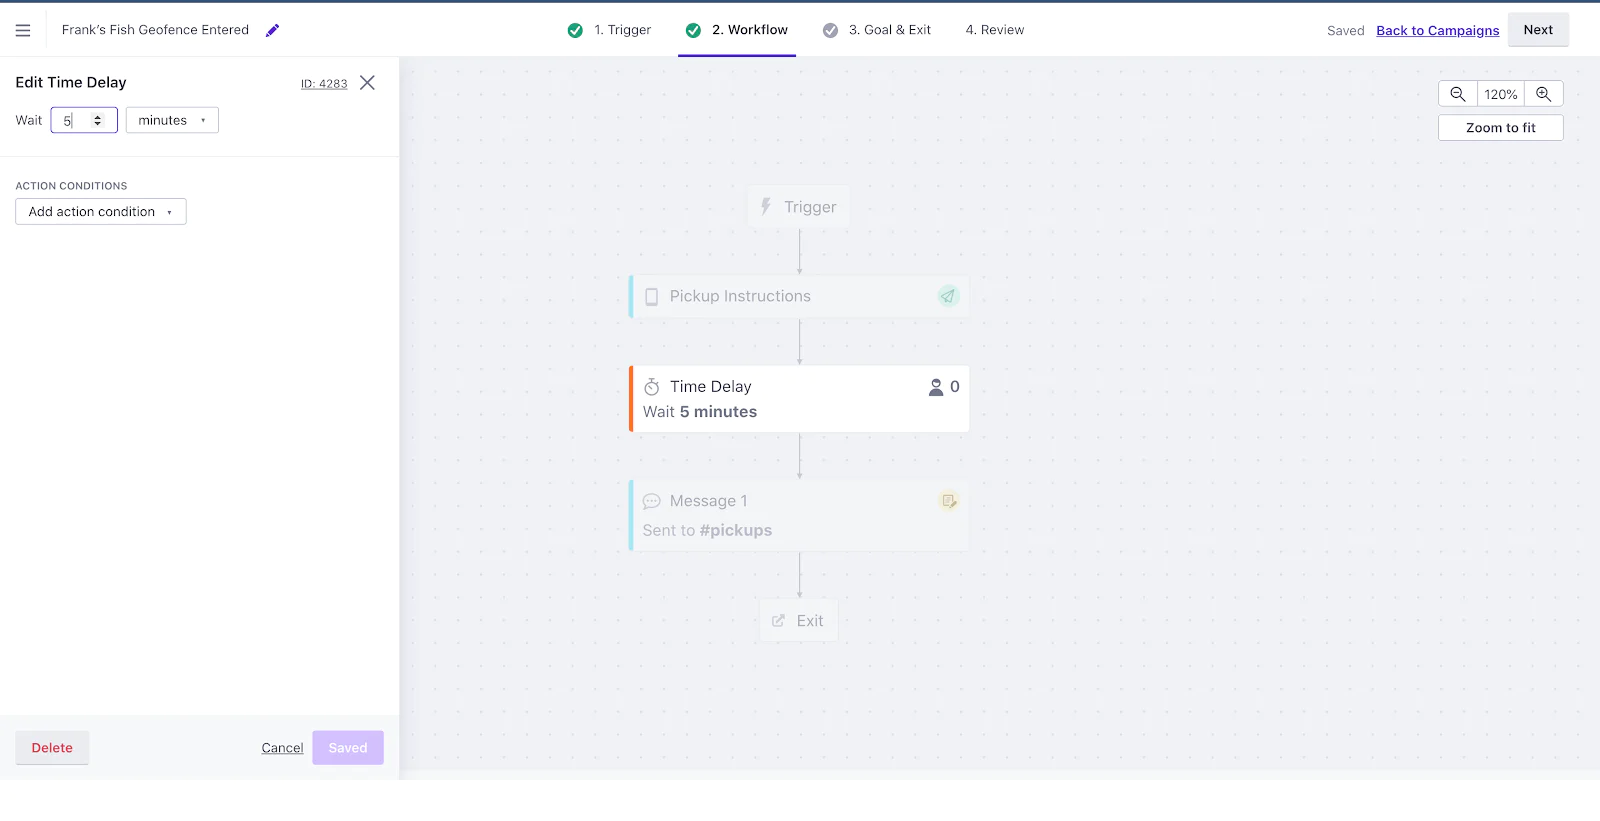Click the lightning icon on the Trigger node

765,206
